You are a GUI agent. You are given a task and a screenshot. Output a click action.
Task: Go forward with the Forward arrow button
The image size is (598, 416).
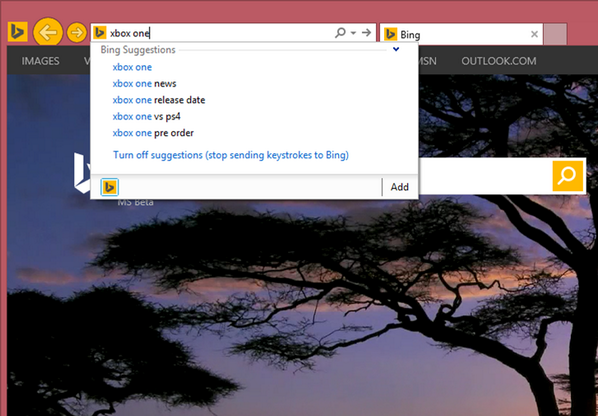click(77, 33)
